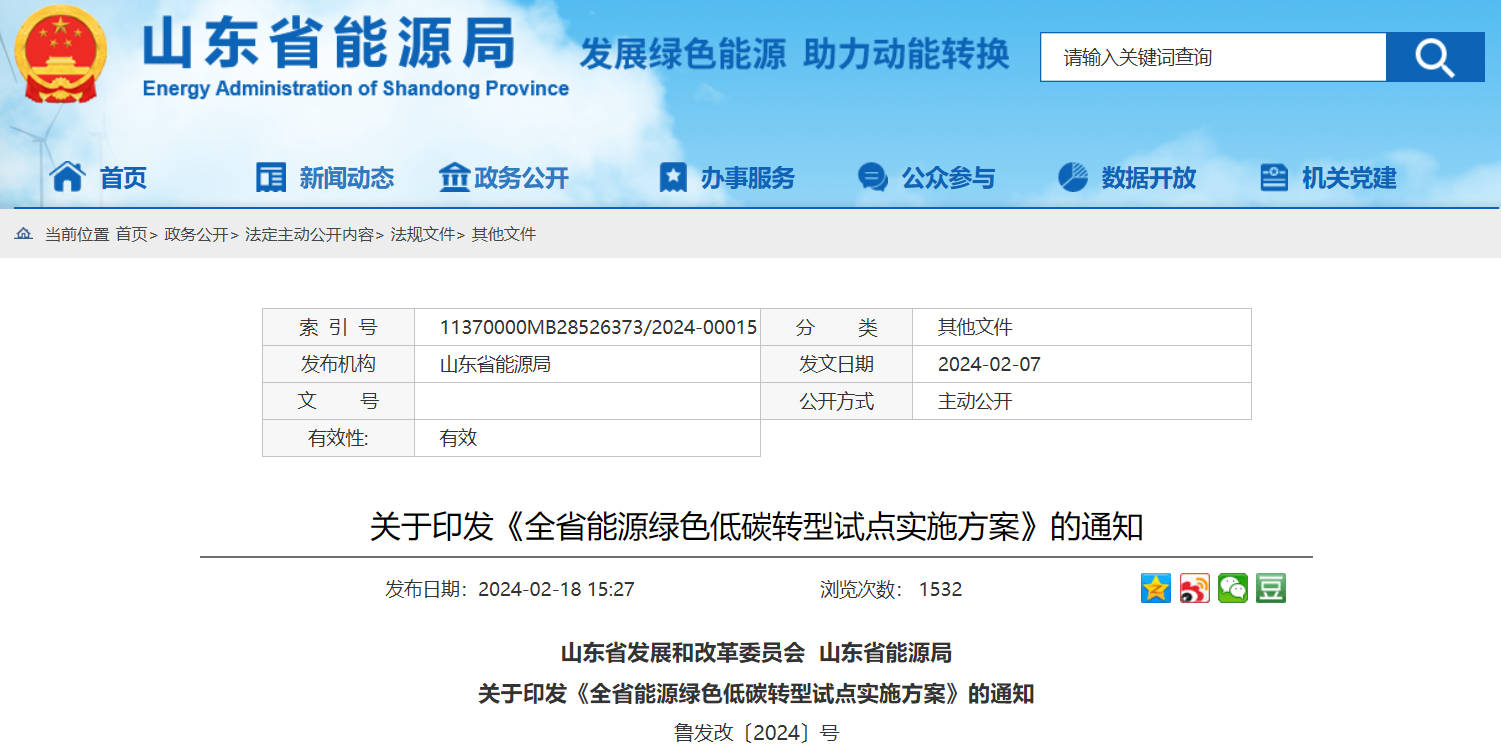The image size is (1501, 751).
Task: Click the magnifier search icon
Action: click(x=1434, y=57)
